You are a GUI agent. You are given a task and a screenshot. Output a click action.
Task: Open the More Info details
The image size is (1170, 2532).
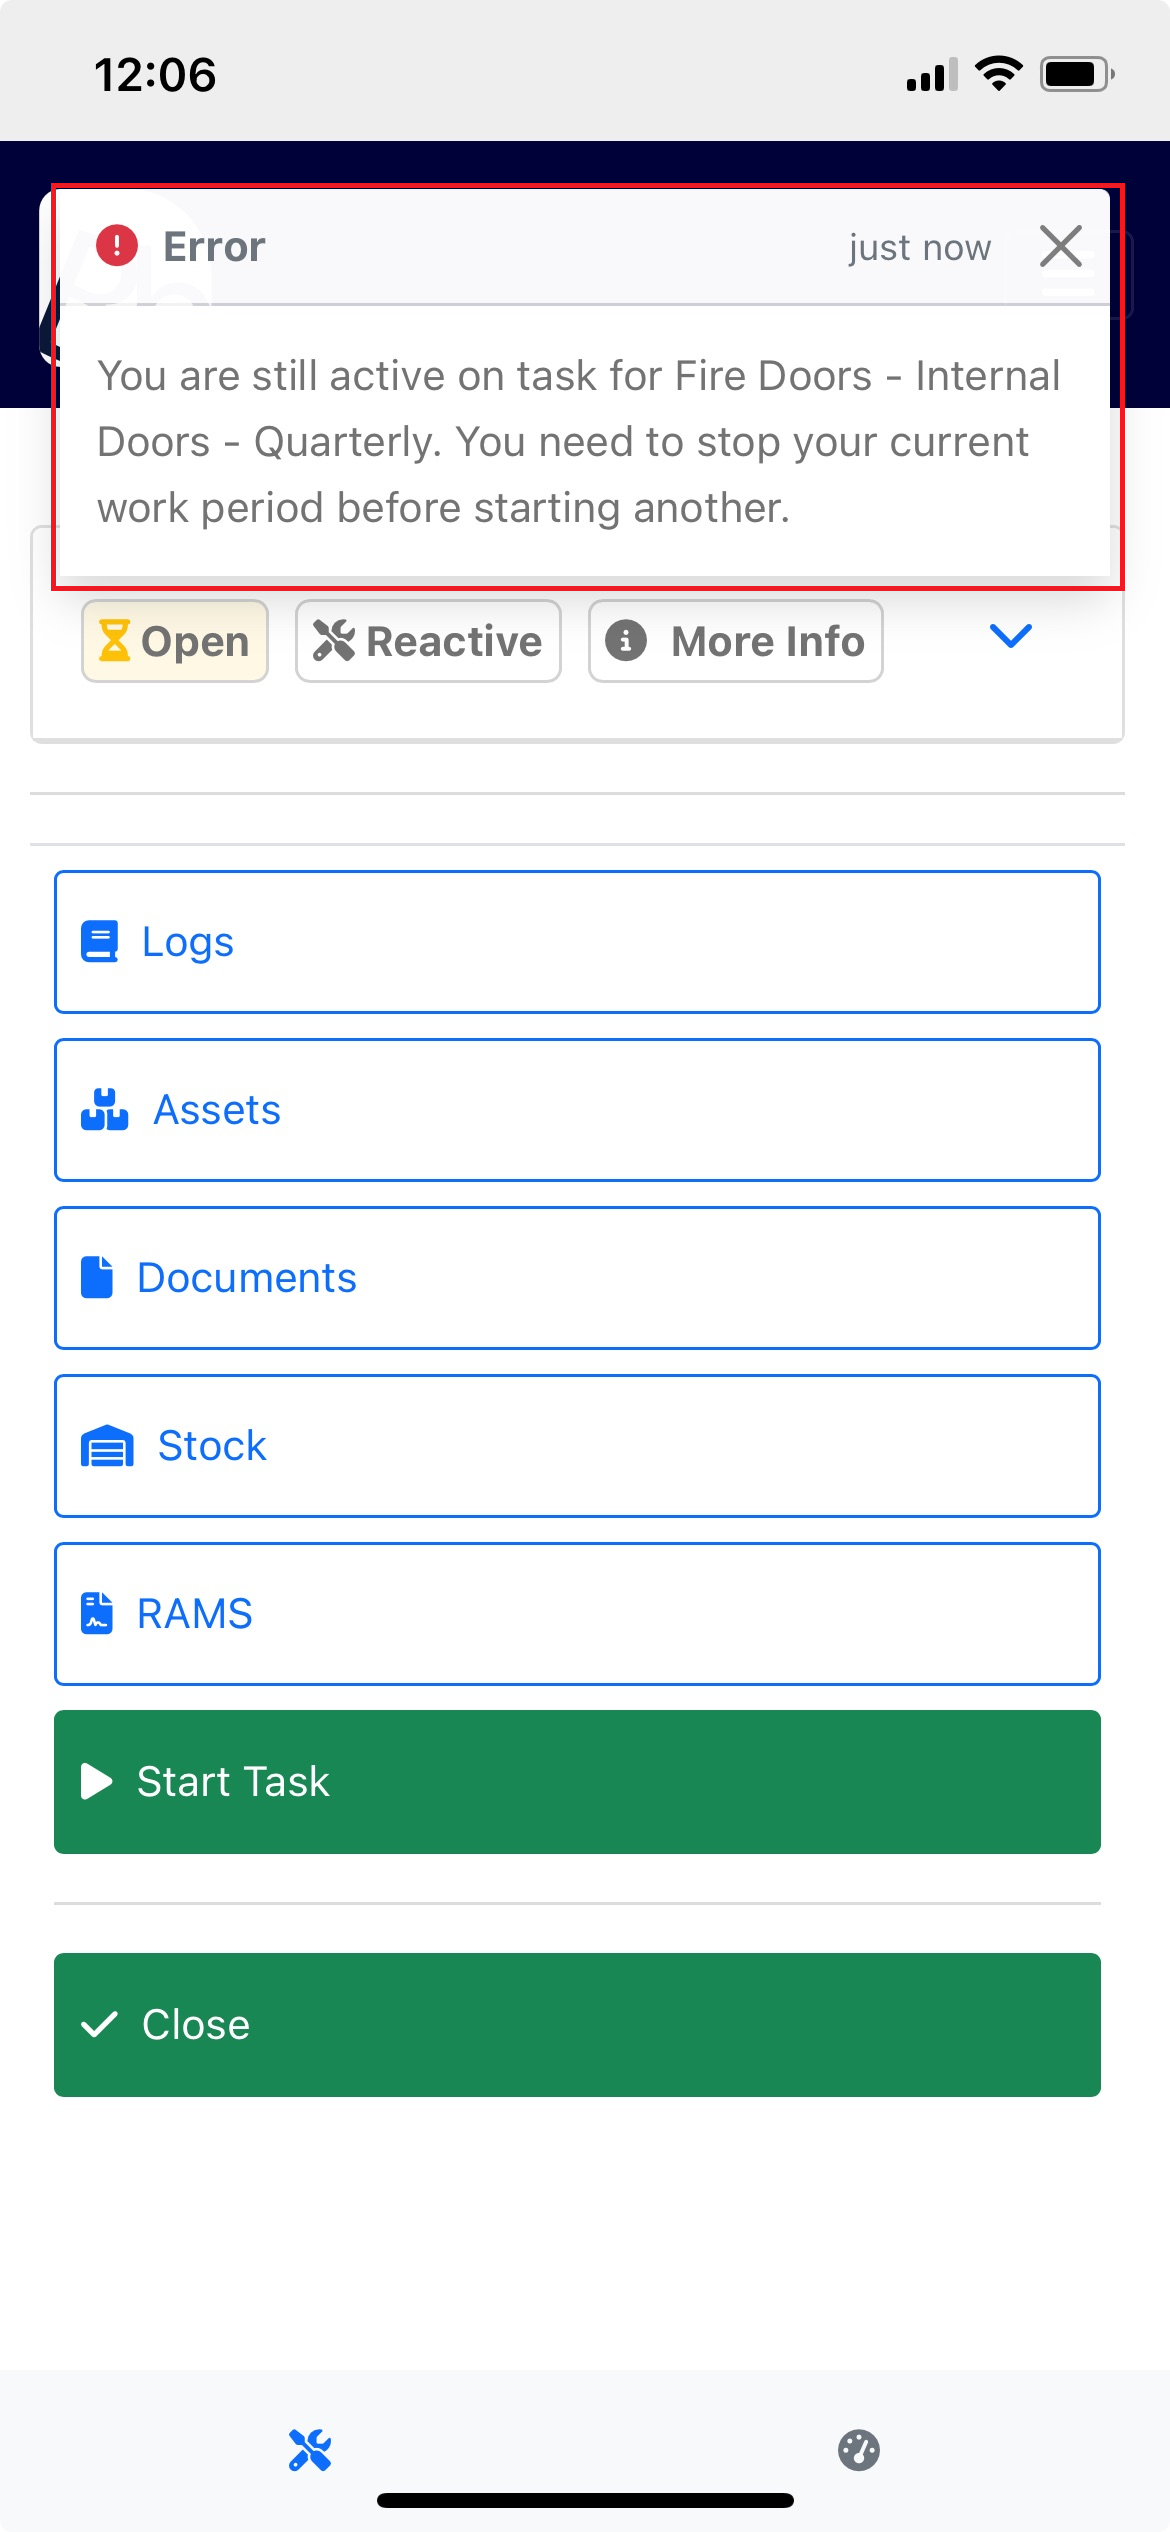pyautogui.click(x=735, y=641)
